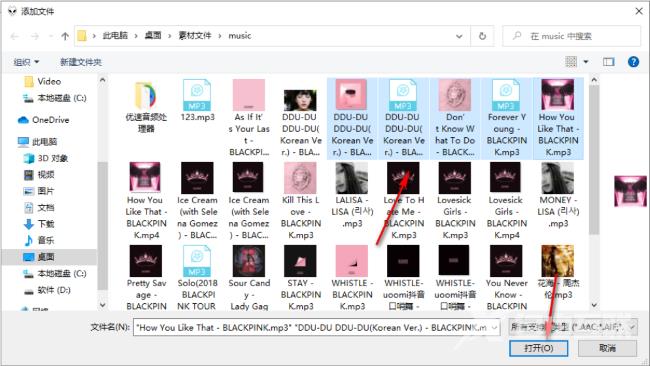Select music in the address breadcrumb
Viewport: 650px width, 366px height.
tap(240, 36)
